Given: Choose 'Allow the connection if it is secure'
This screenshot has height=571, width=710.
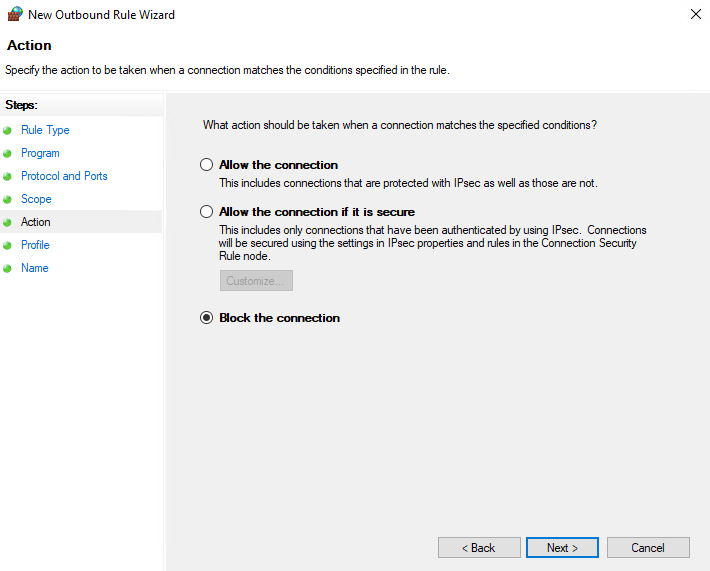Looking at the screenshot, I should point(207,212).
